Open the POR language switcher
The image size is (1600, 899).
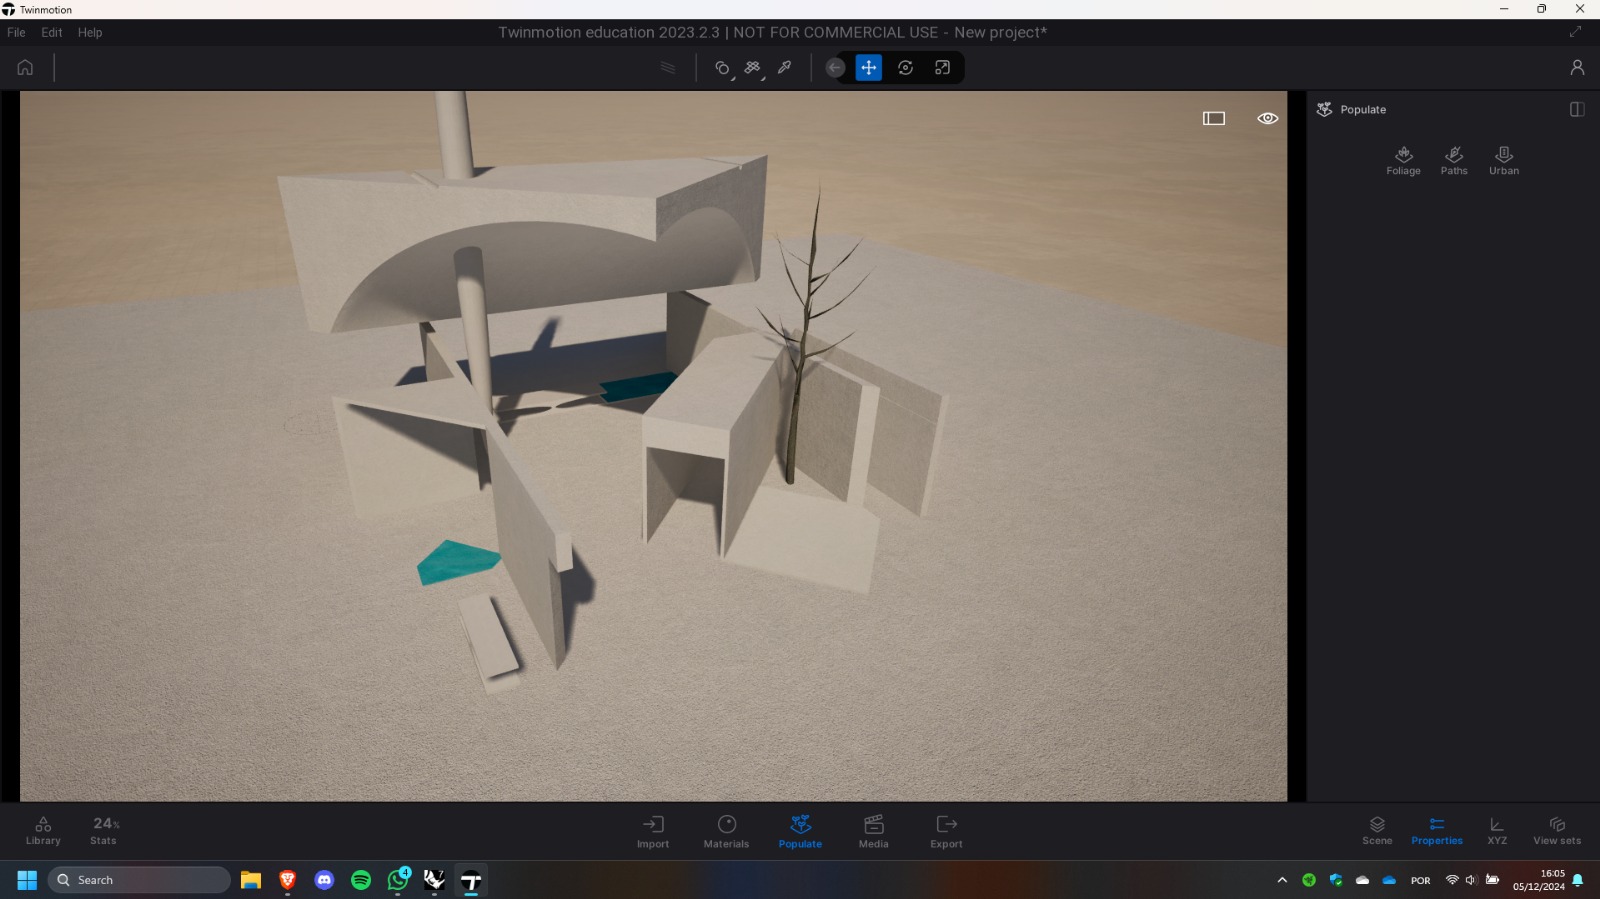click(1421, 881)
